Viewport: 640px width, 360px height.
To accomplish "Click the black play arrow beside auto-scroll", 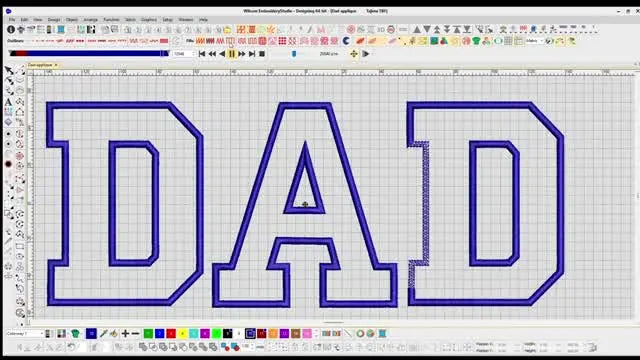I will point(366,53).
